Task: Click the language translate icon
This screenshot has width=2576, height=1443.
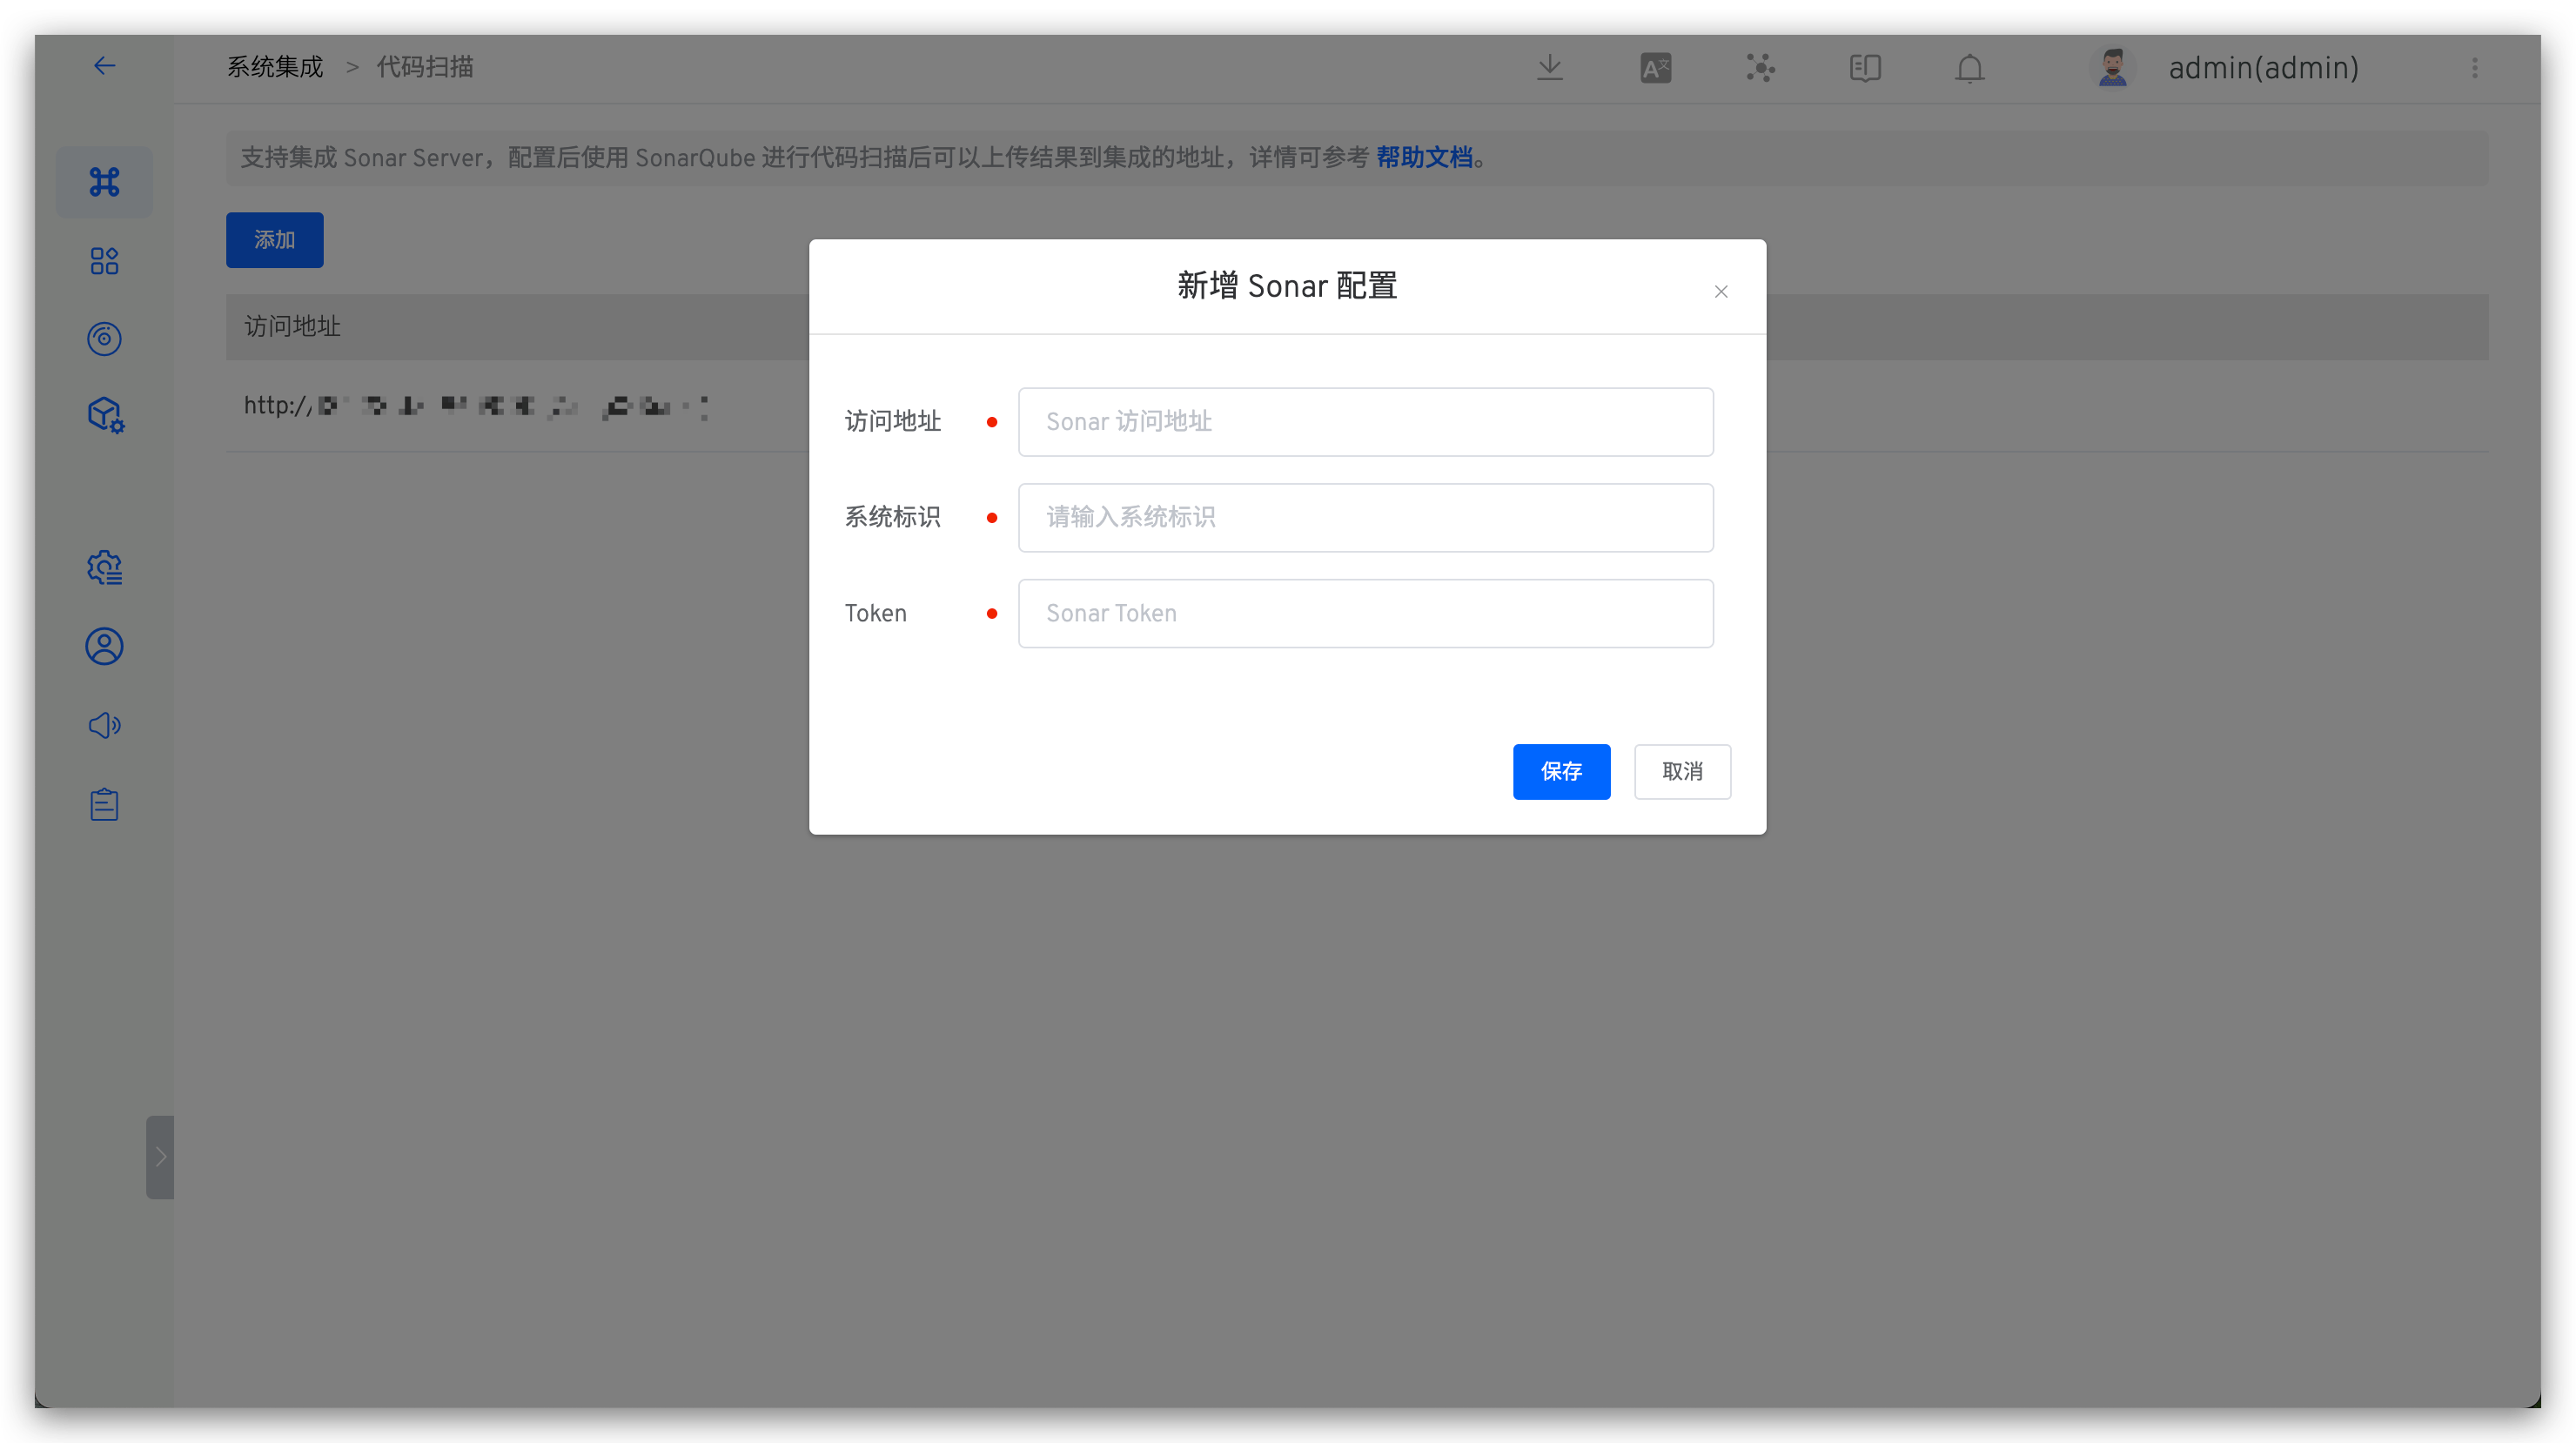Action: [1655, 68]
